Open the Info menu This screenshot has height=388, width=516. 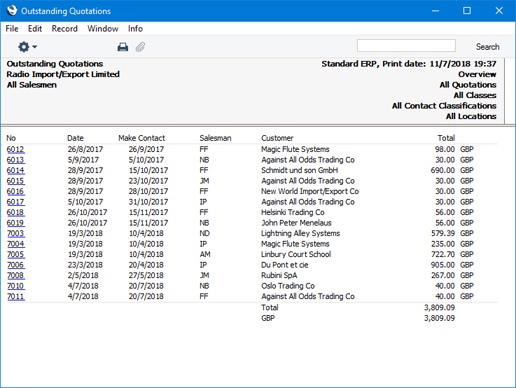click(135, 29)
